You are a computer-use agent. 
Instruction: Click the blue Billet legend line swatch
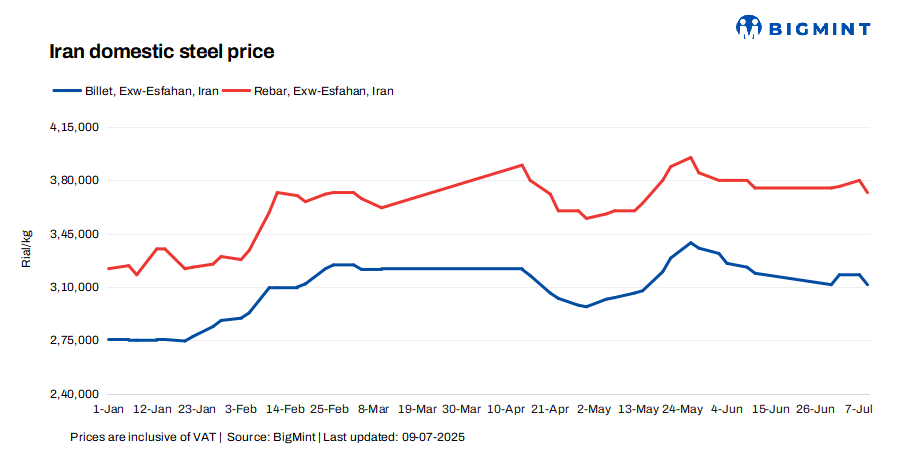tap(66, 91)
